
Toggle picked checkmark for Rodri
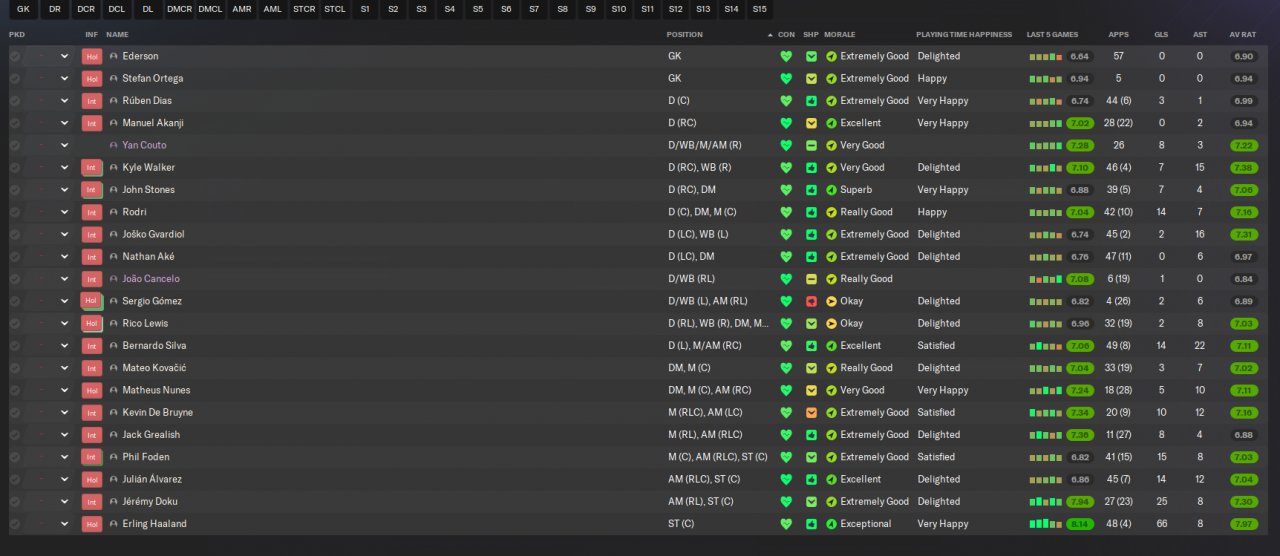click(14, 212)
